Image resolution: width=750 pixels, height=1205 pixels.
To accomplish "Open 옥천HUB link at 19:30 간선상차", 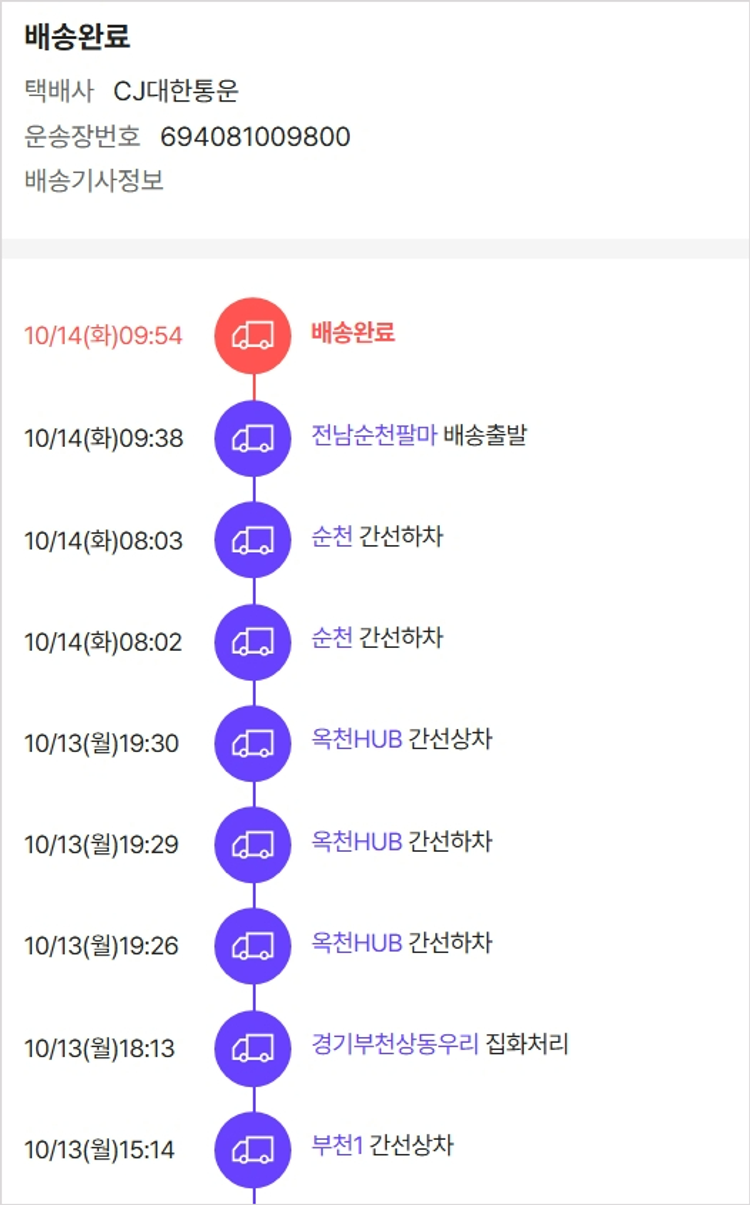I will pyautogui.click(x=357, y=741).
